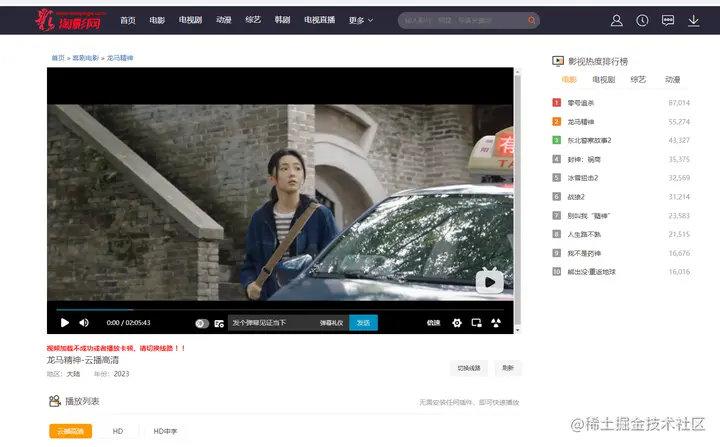
Task: Open 龙马精神 in ranking list
Action: [x=580, y=122]
